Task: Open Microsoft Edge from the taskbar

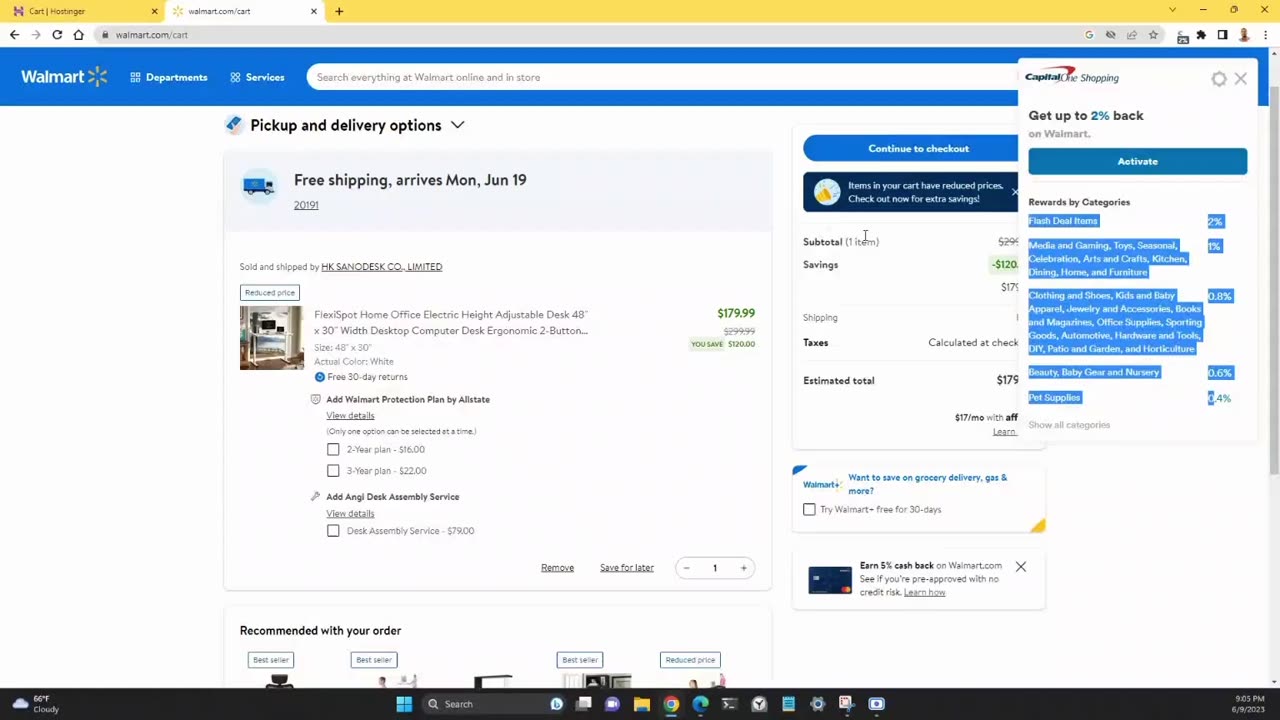Action: pos(700,704)
